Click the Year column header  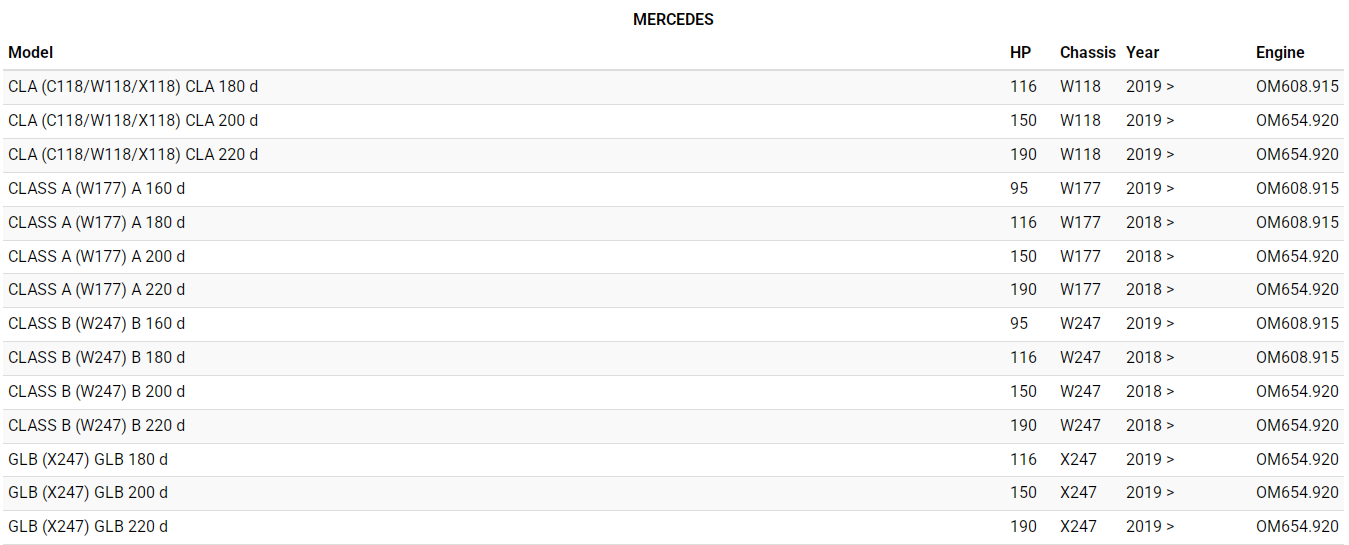click(1142, 52)
